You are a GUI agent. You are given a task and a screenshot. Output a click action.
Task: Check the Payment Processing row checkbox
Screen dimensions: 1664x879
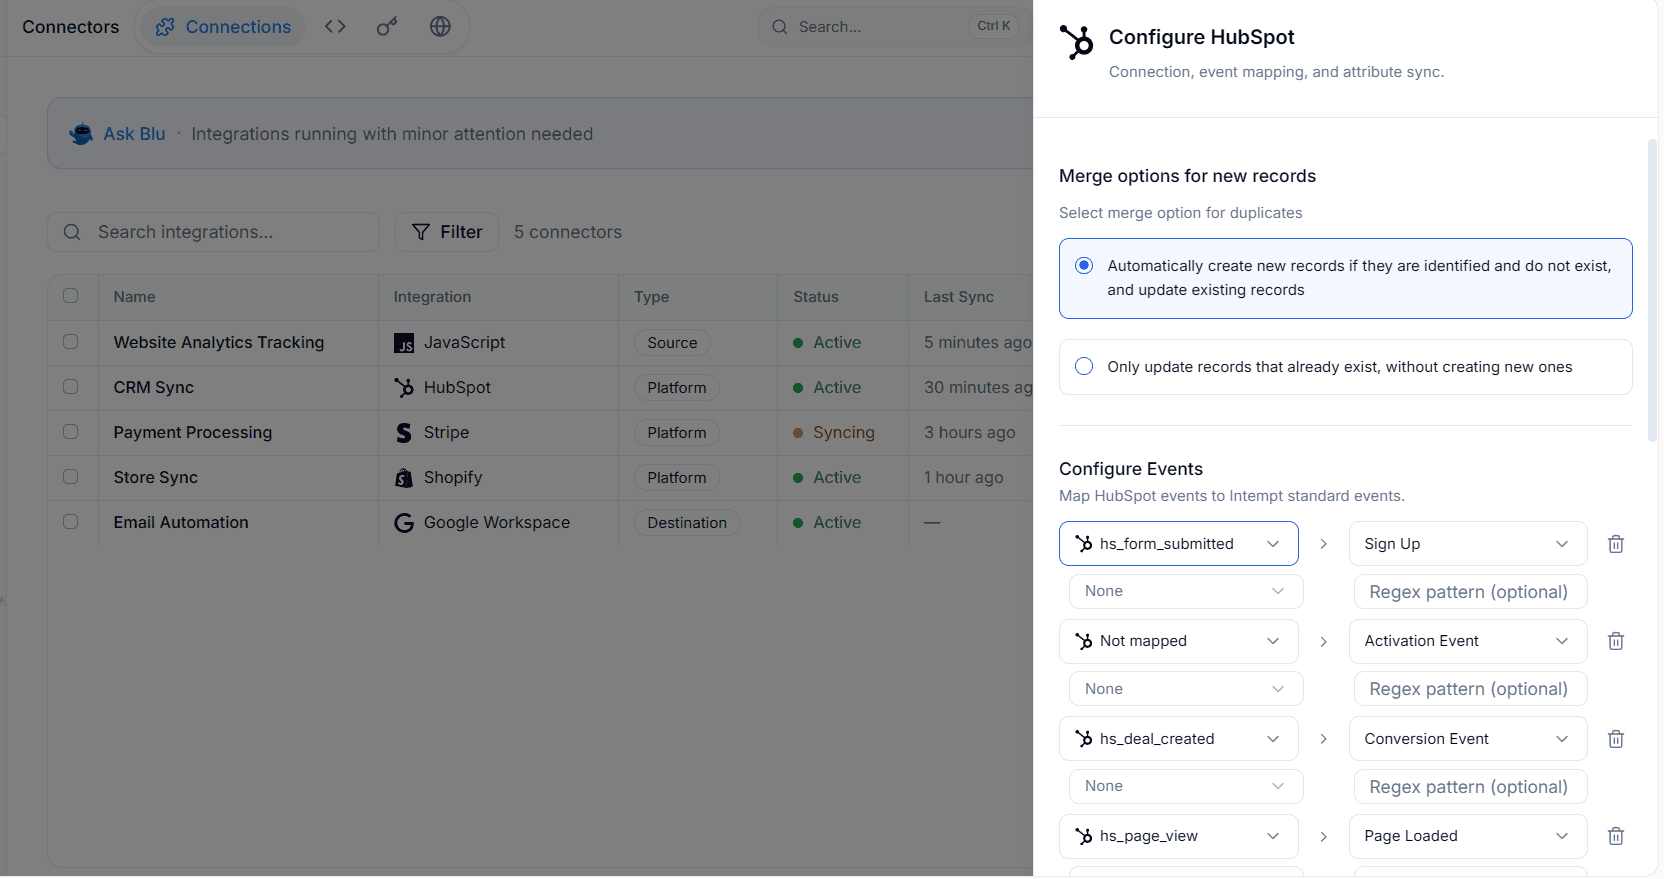coord(70,431)
